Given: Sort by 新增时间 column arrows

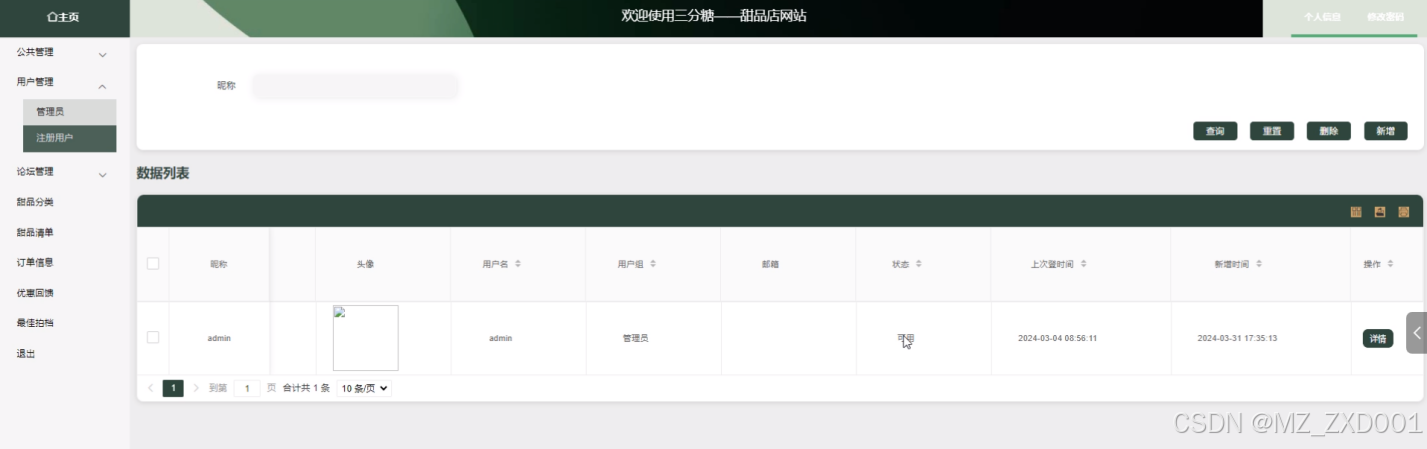Looking at the screenshot, I should click(1259, 264).
